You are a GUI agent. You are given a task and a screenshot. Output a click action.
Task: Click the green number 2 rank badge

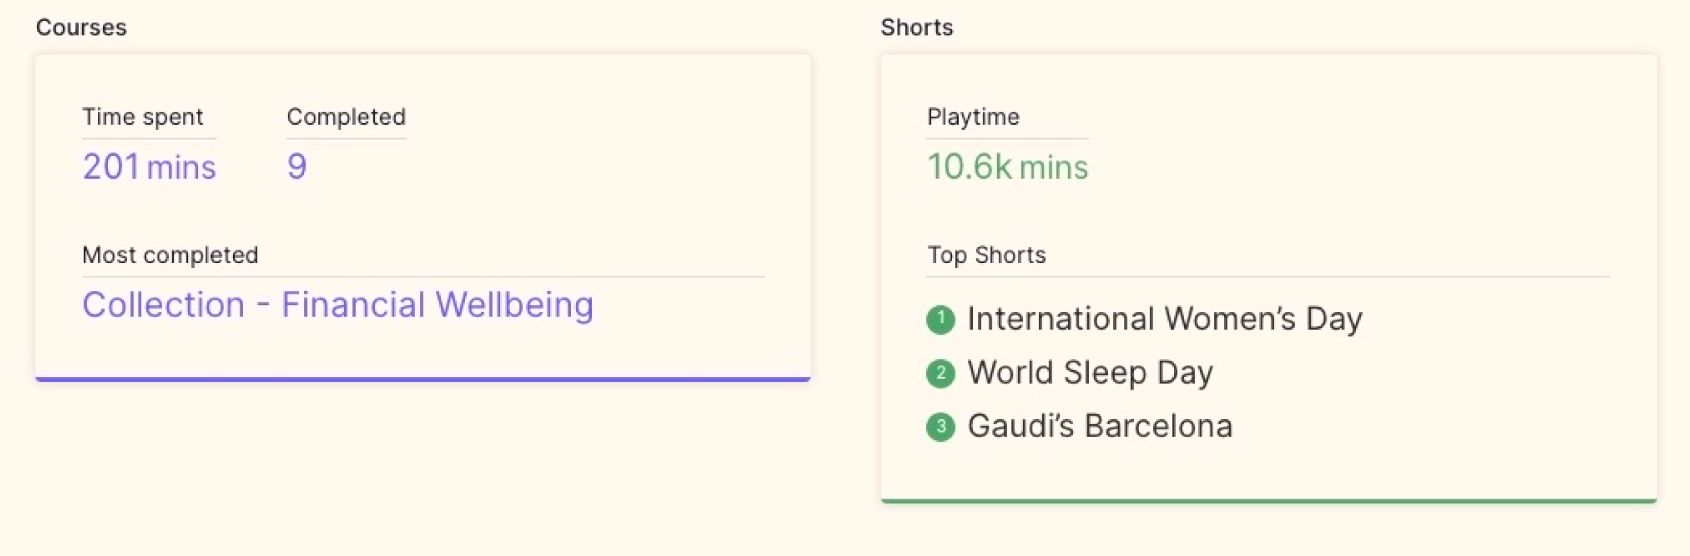[940, 374]
